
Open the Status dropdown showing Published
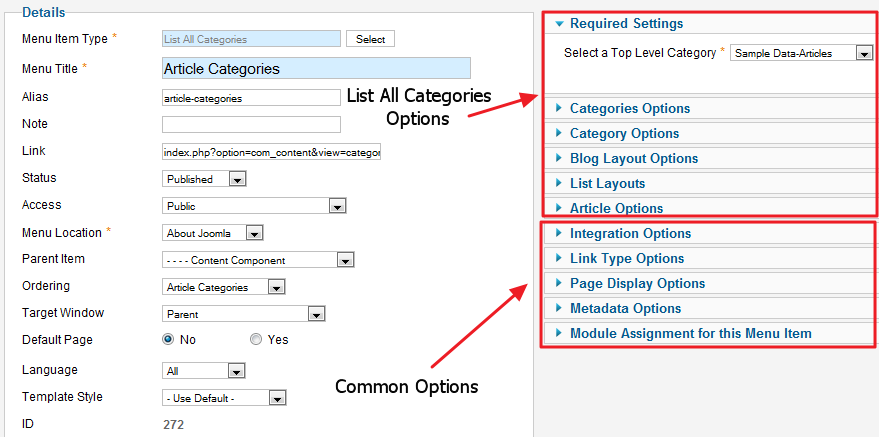pyautogui.click(x=204, y=179)
